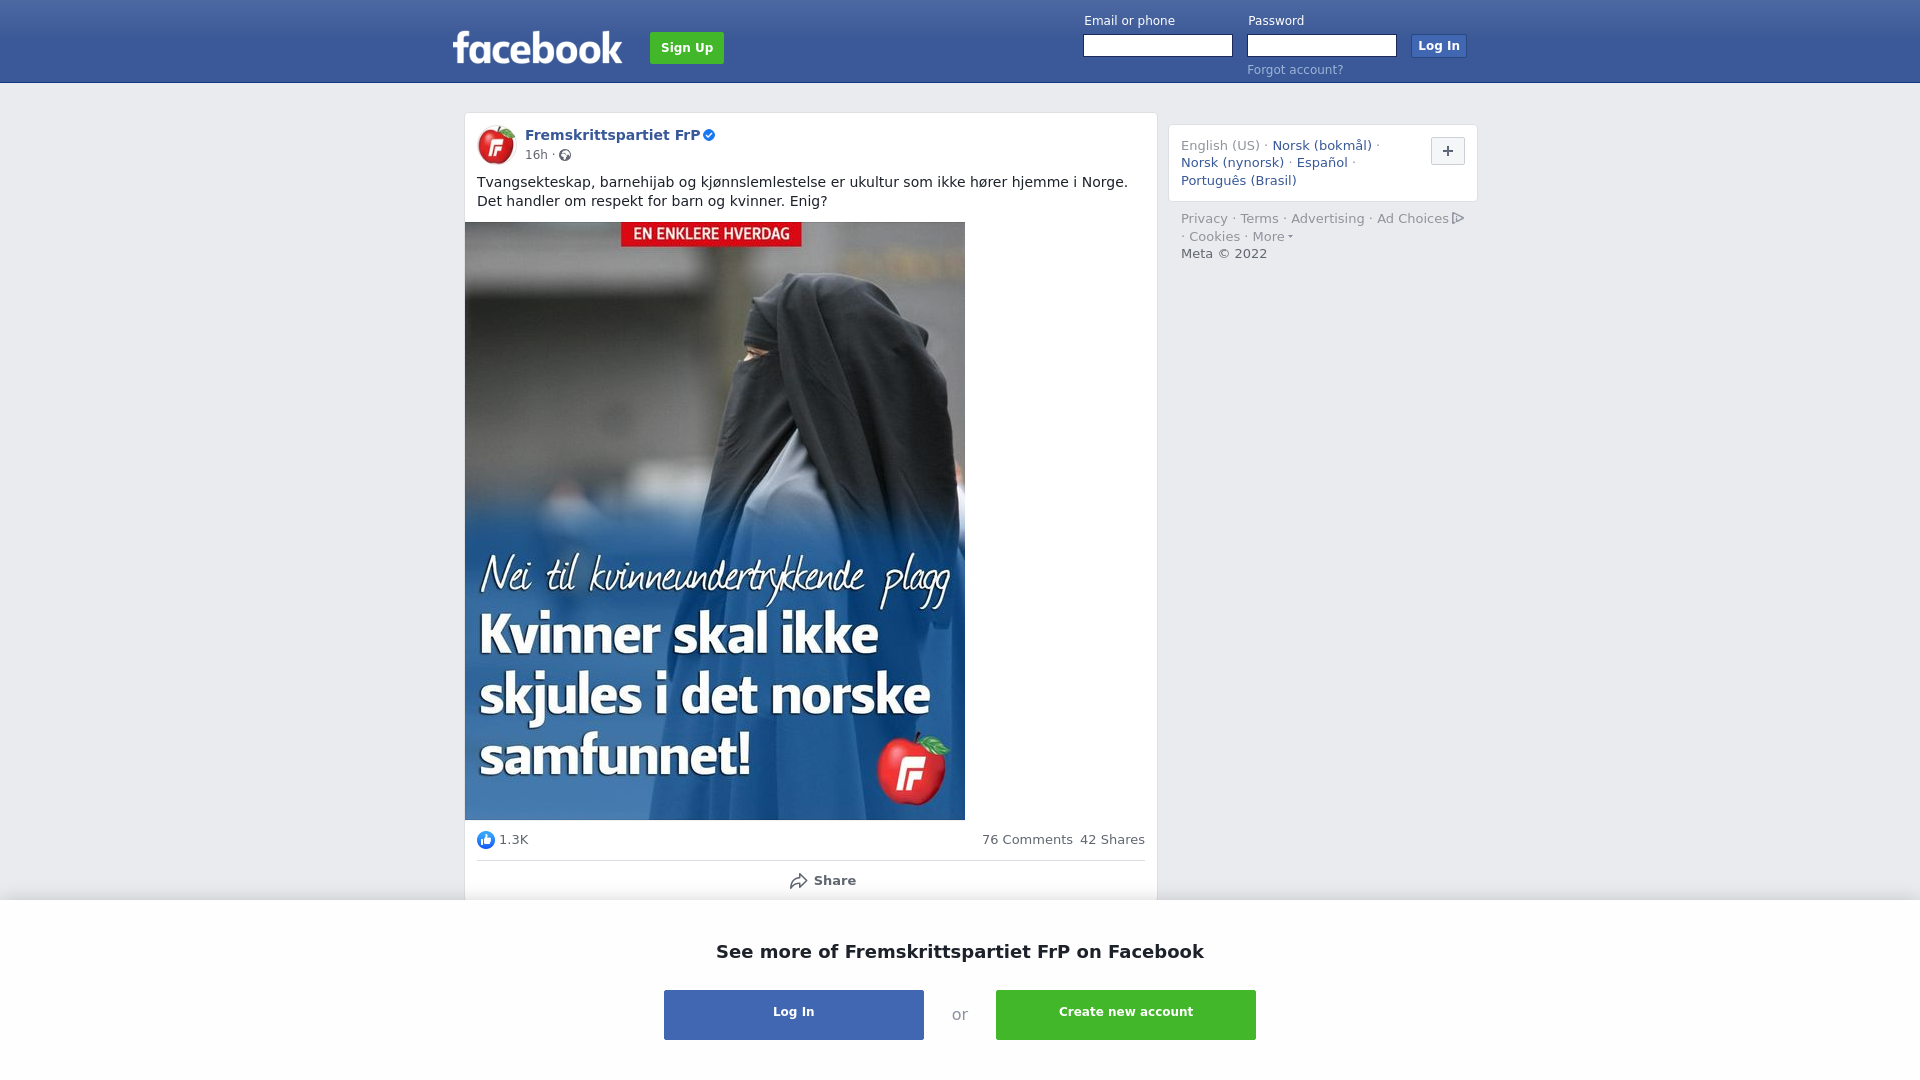Click the verified badge next to FrP
The image size is (1920, 1080).
[709, 135]
